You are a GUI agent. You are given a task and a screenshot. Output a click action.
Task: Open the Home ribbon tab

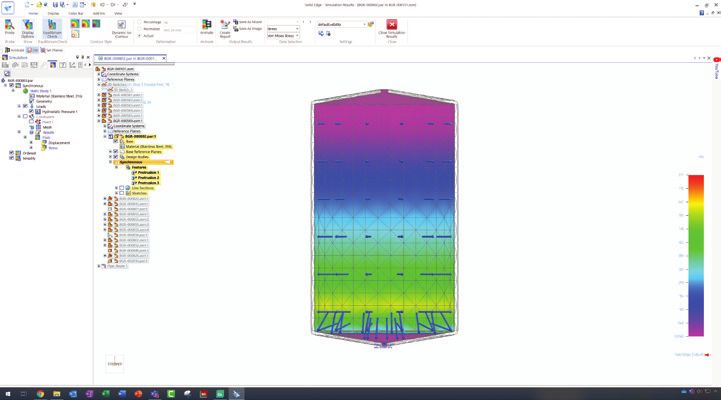pyautogui.click(x=33, y=14)
